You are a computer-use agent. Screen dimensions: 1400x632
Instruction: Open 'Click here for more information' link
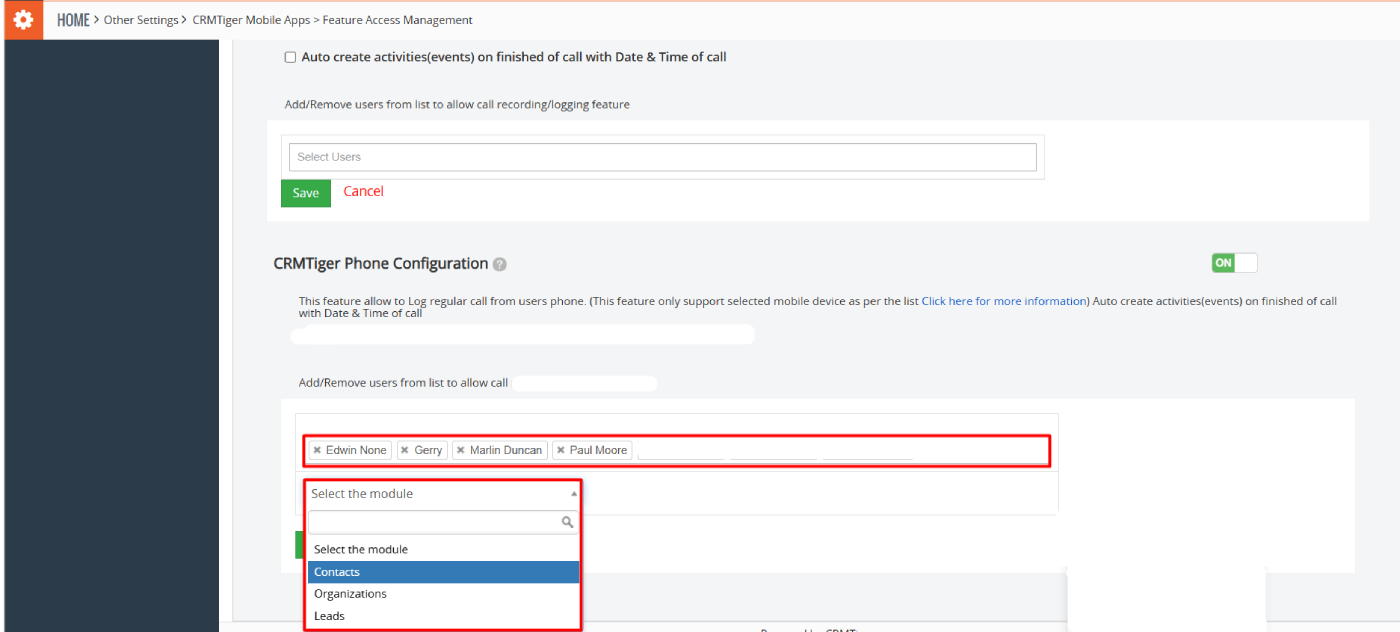1003,301
